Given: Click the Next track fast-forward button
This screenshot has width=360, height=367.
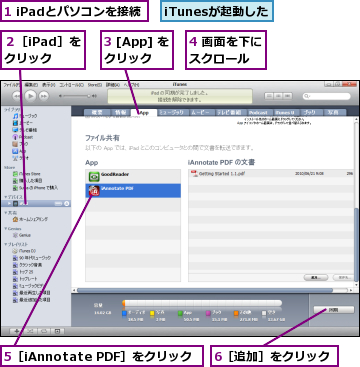Looking at the screenshot, I should coord(44,96).
